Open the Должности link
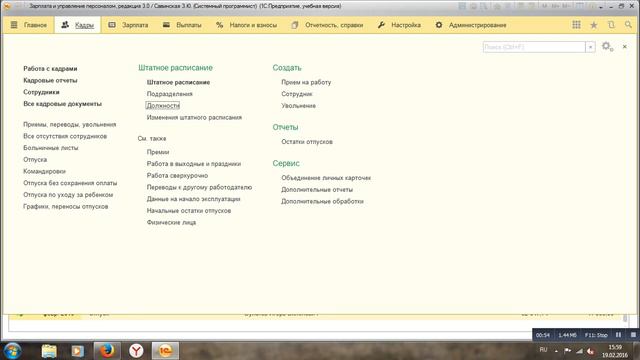This screenshot has height=360, width=640. (x=163, y=106)
